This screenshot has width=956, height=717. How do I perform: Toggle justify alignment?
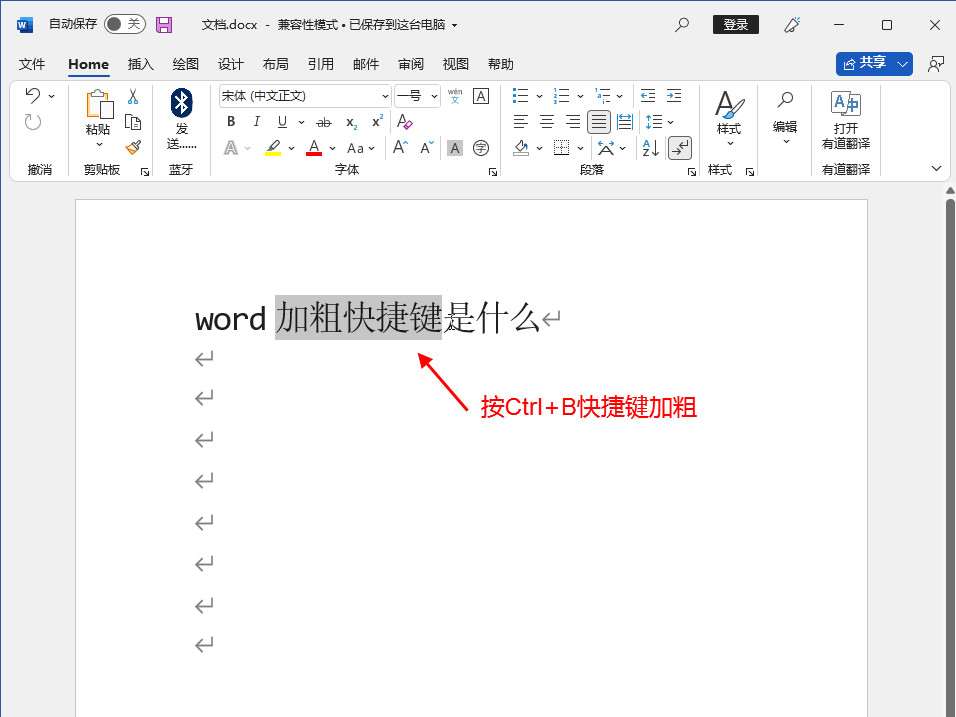pyautogui.click(x=599, y=122)
